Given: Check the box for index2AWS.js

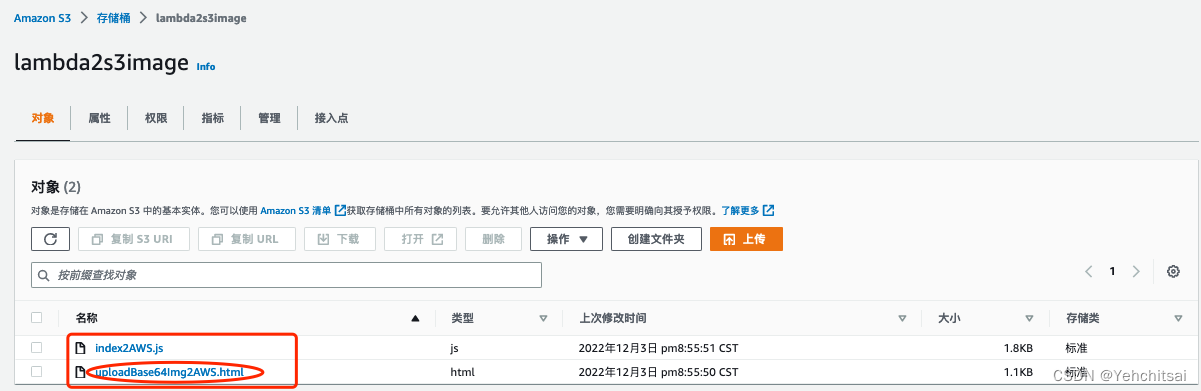Looking at the screenshot, I should coord(37,347).
